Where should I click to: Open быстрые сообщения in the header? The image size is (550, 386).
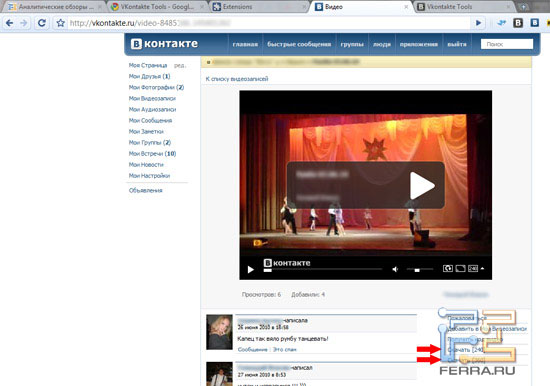click(299, 44)
